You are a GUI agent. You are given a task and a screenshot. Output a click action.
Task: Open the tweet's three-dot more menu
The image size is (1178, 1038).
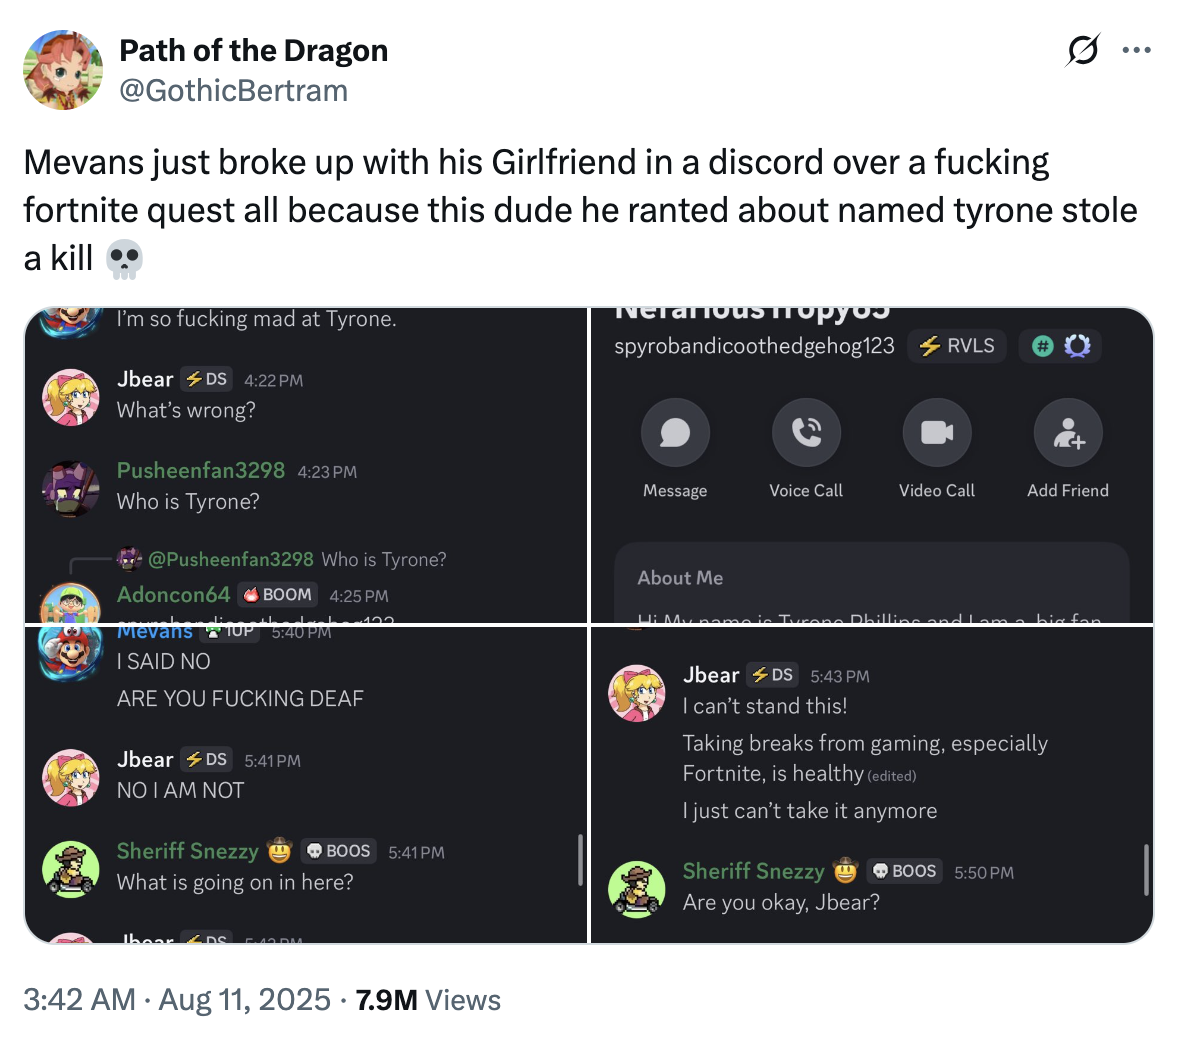pos(1136,50)
